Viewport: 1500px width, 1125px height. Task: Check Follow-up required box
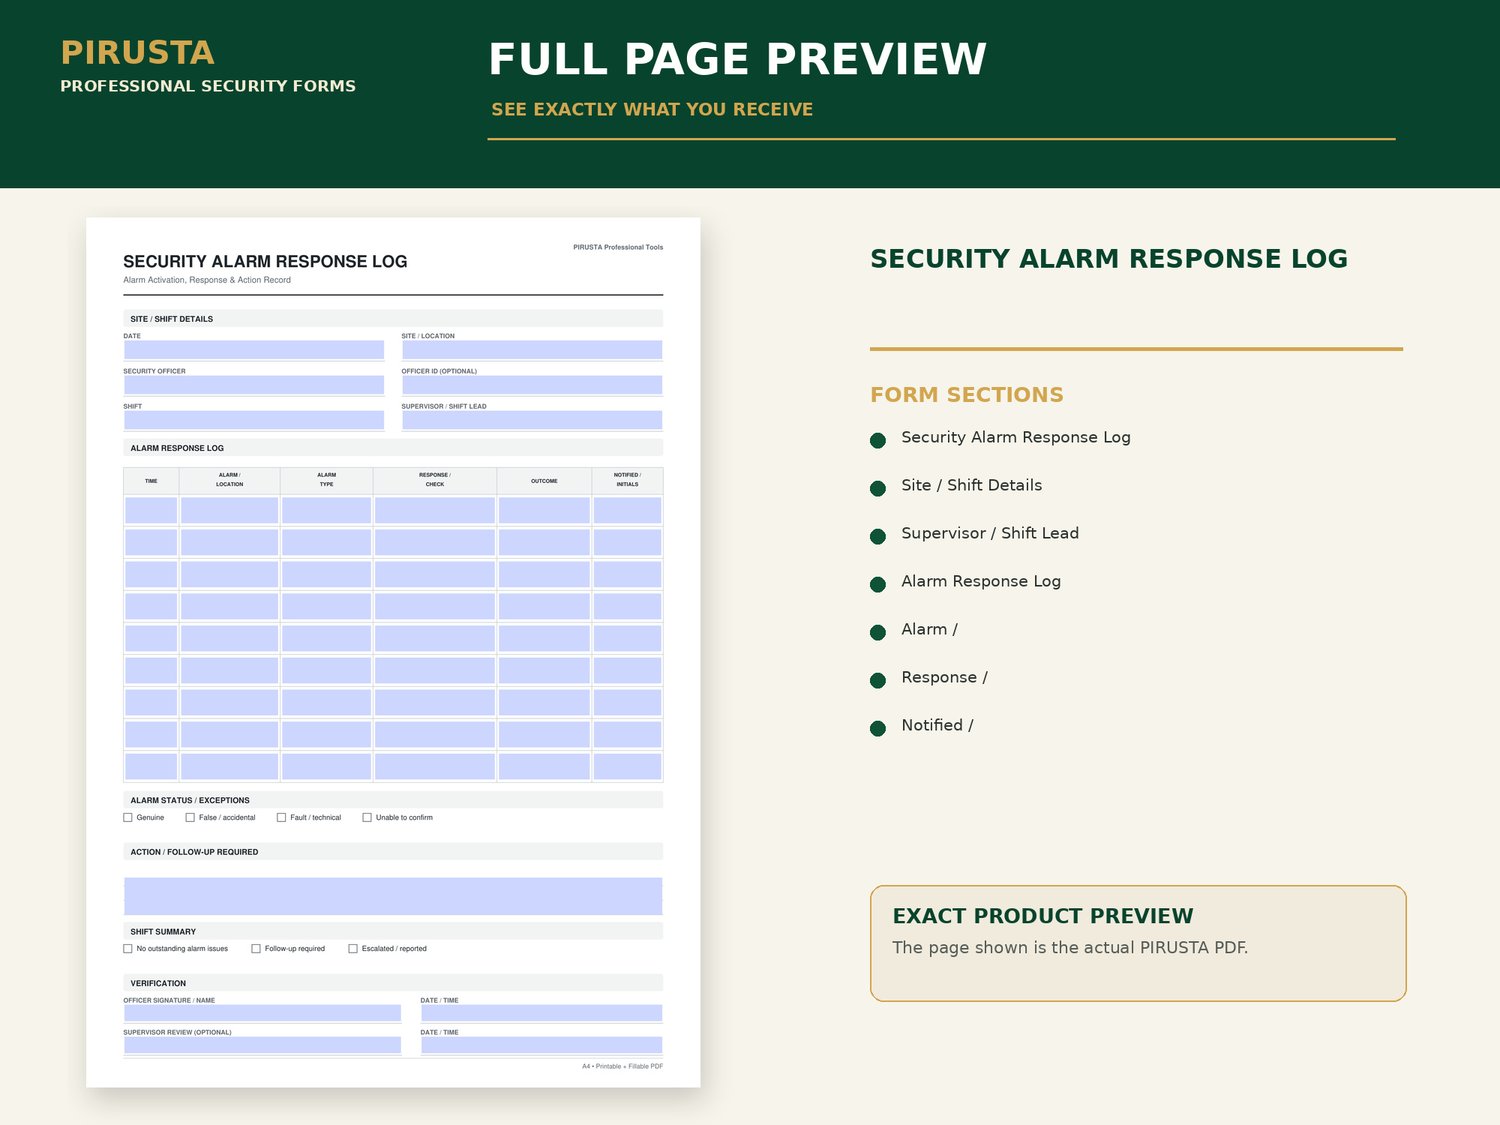point(256,949)
